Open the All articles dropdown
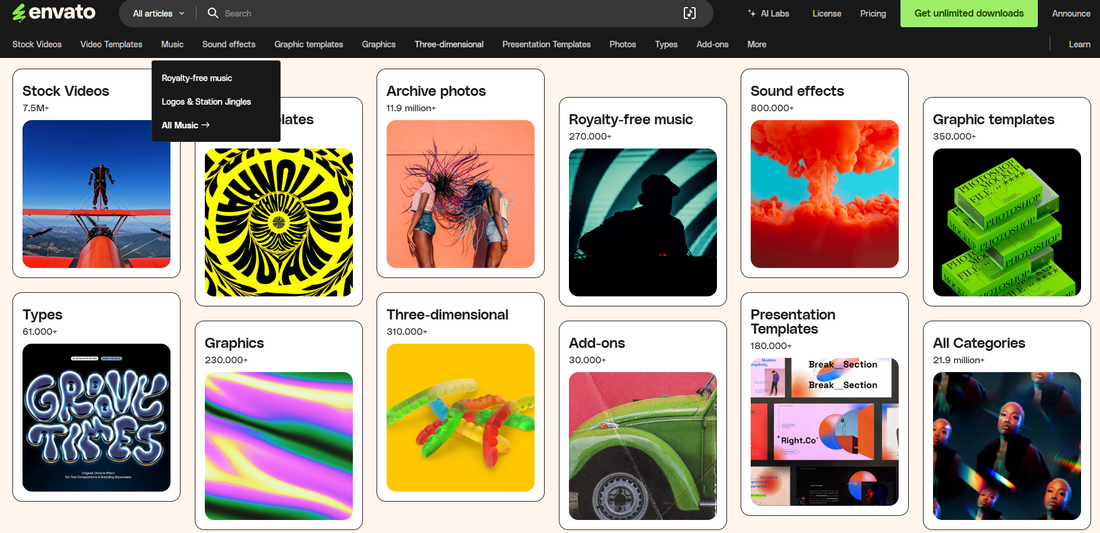The width and height of the screenshot is (1100, 533). (x=158, y=13)
